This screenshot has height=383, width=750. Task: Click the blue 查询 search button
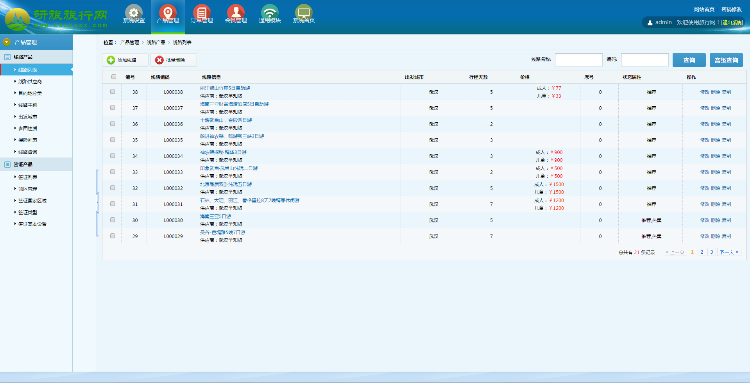pos(689,60)
